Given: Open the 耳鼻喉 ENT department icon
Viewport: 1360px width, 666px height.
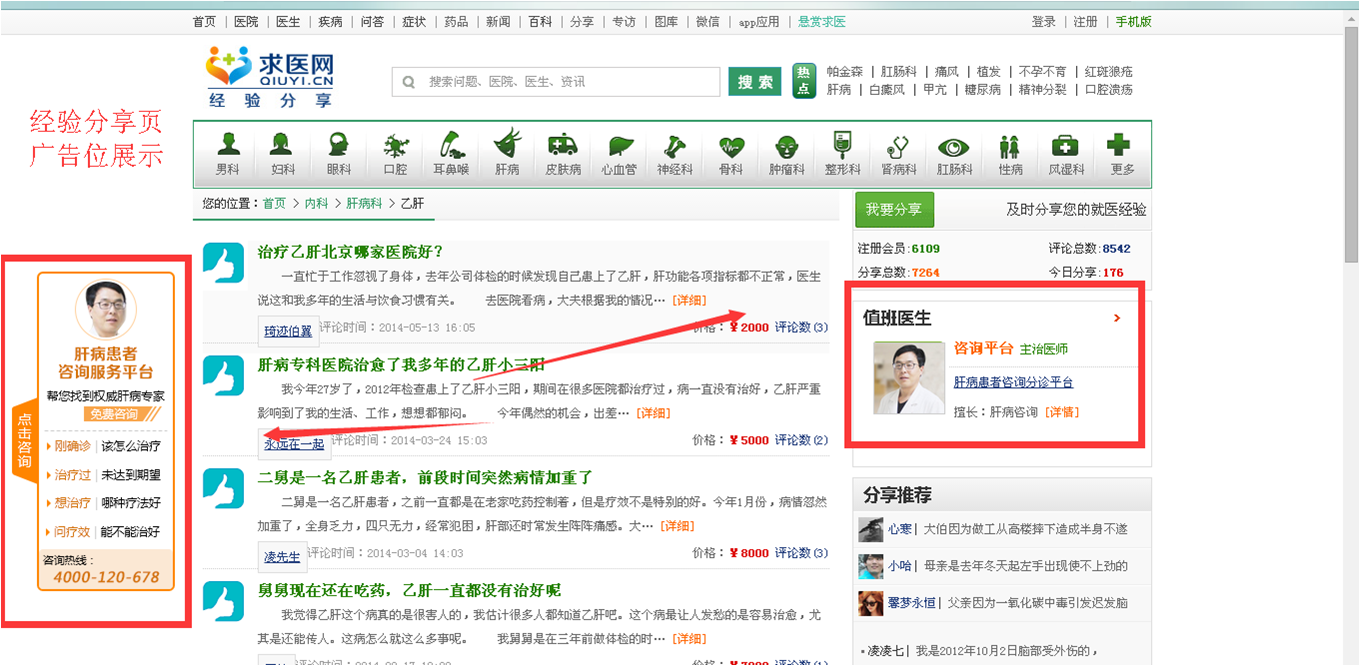Looking at the screenshot, I should tap(451, 152).
